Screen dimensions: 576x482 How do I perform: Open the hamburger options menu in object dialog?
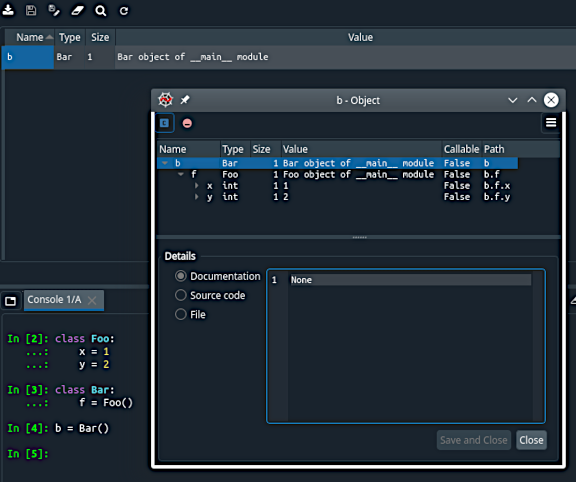click(551, 122)
